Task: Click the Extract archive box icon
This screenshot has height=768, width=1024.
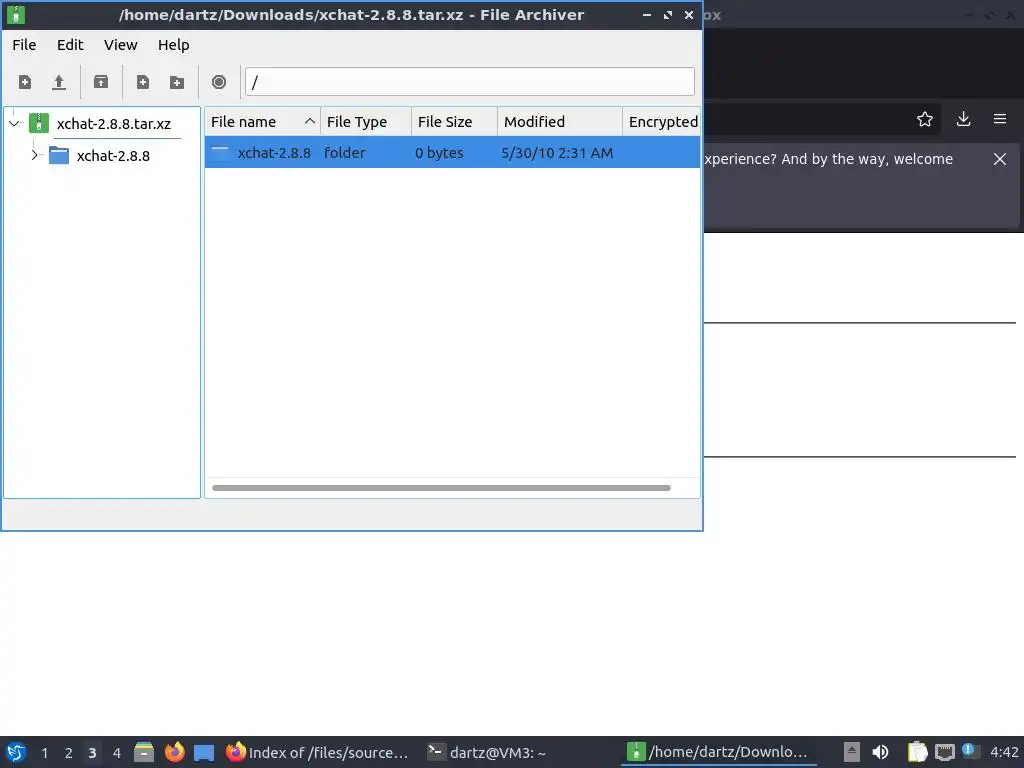Action: pyautogui.click(x=101, y=82)
